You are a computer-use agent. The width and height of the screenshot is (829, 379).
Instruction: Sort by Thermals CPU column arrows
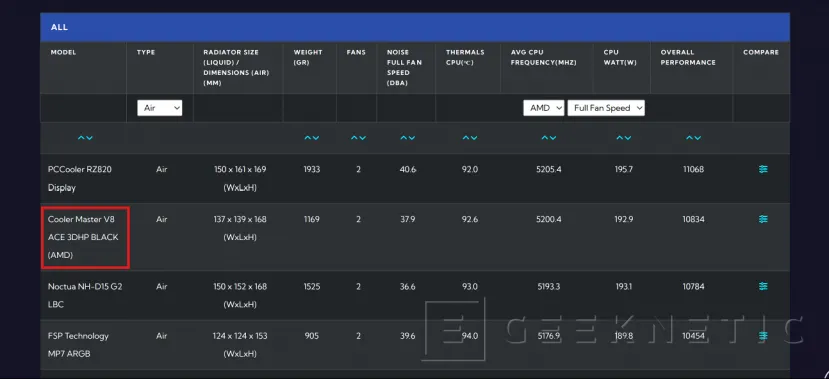(x=469, y=138)
